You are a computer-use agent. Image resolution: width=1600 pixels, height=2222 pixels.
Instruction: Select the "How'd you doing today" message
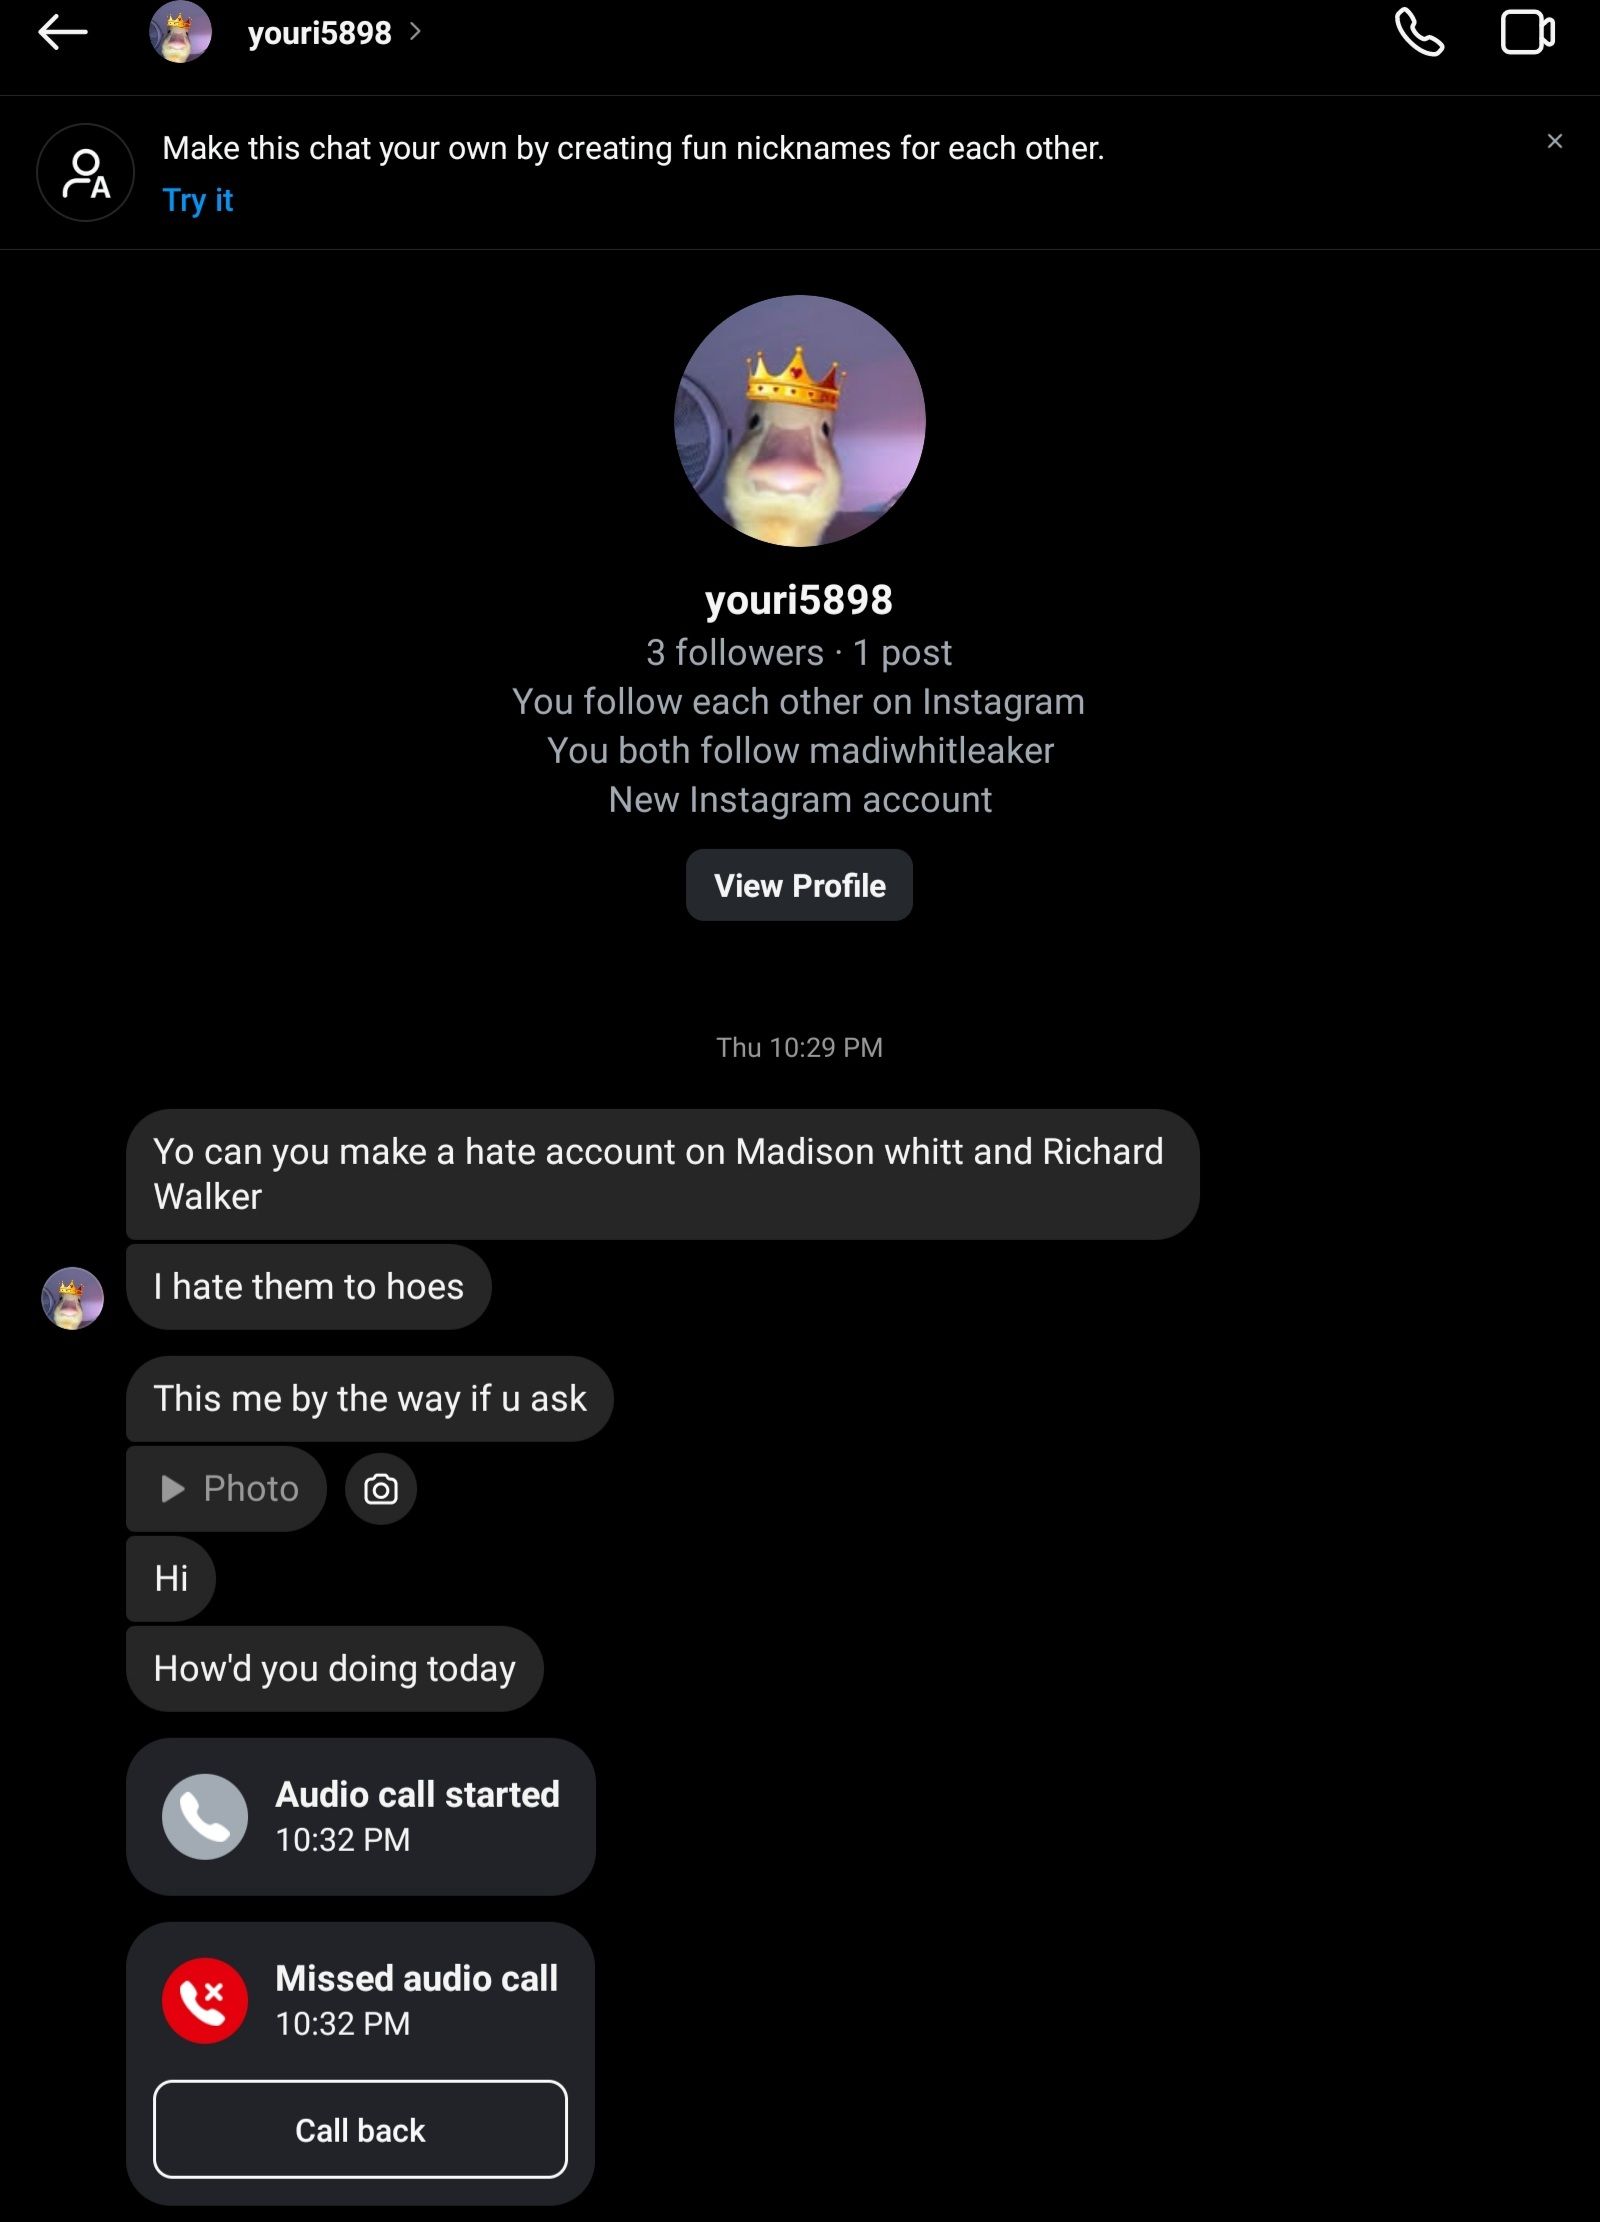[x=334, y=1669]
